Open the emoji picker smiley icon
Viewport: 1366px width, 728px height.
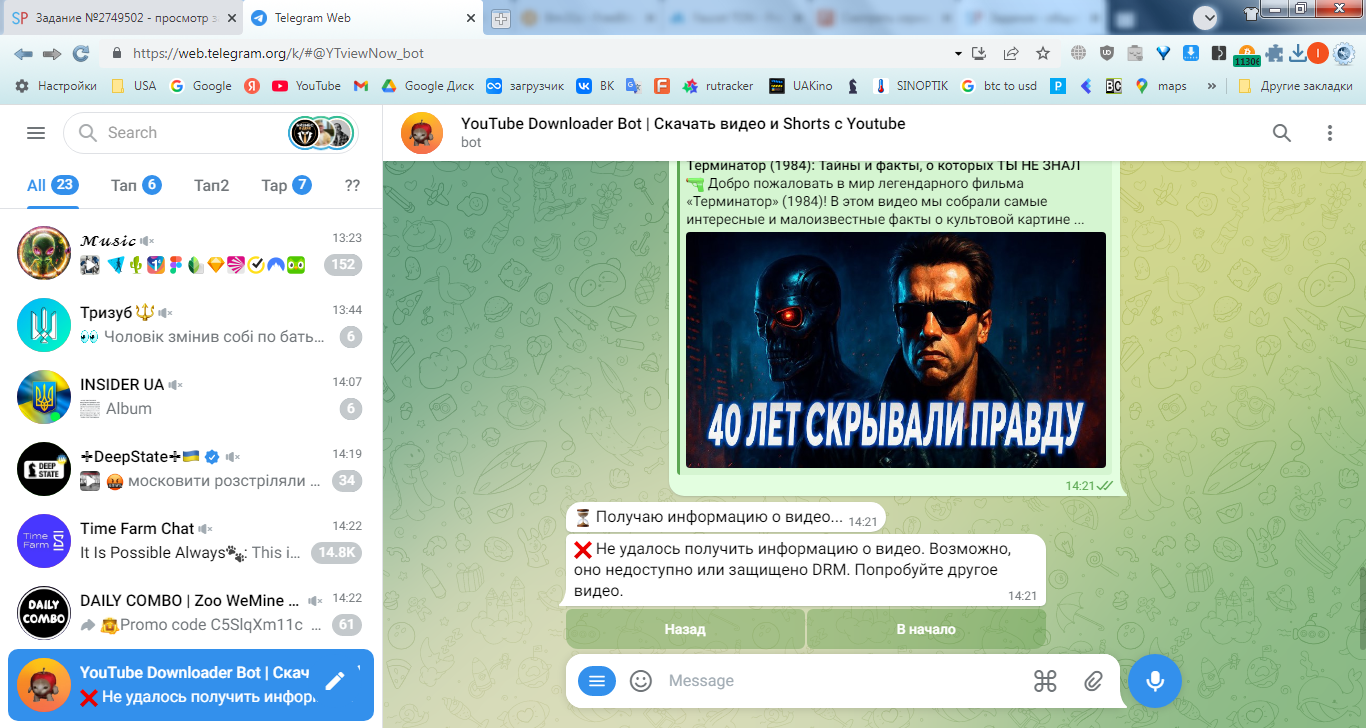(x=641, y=681)
